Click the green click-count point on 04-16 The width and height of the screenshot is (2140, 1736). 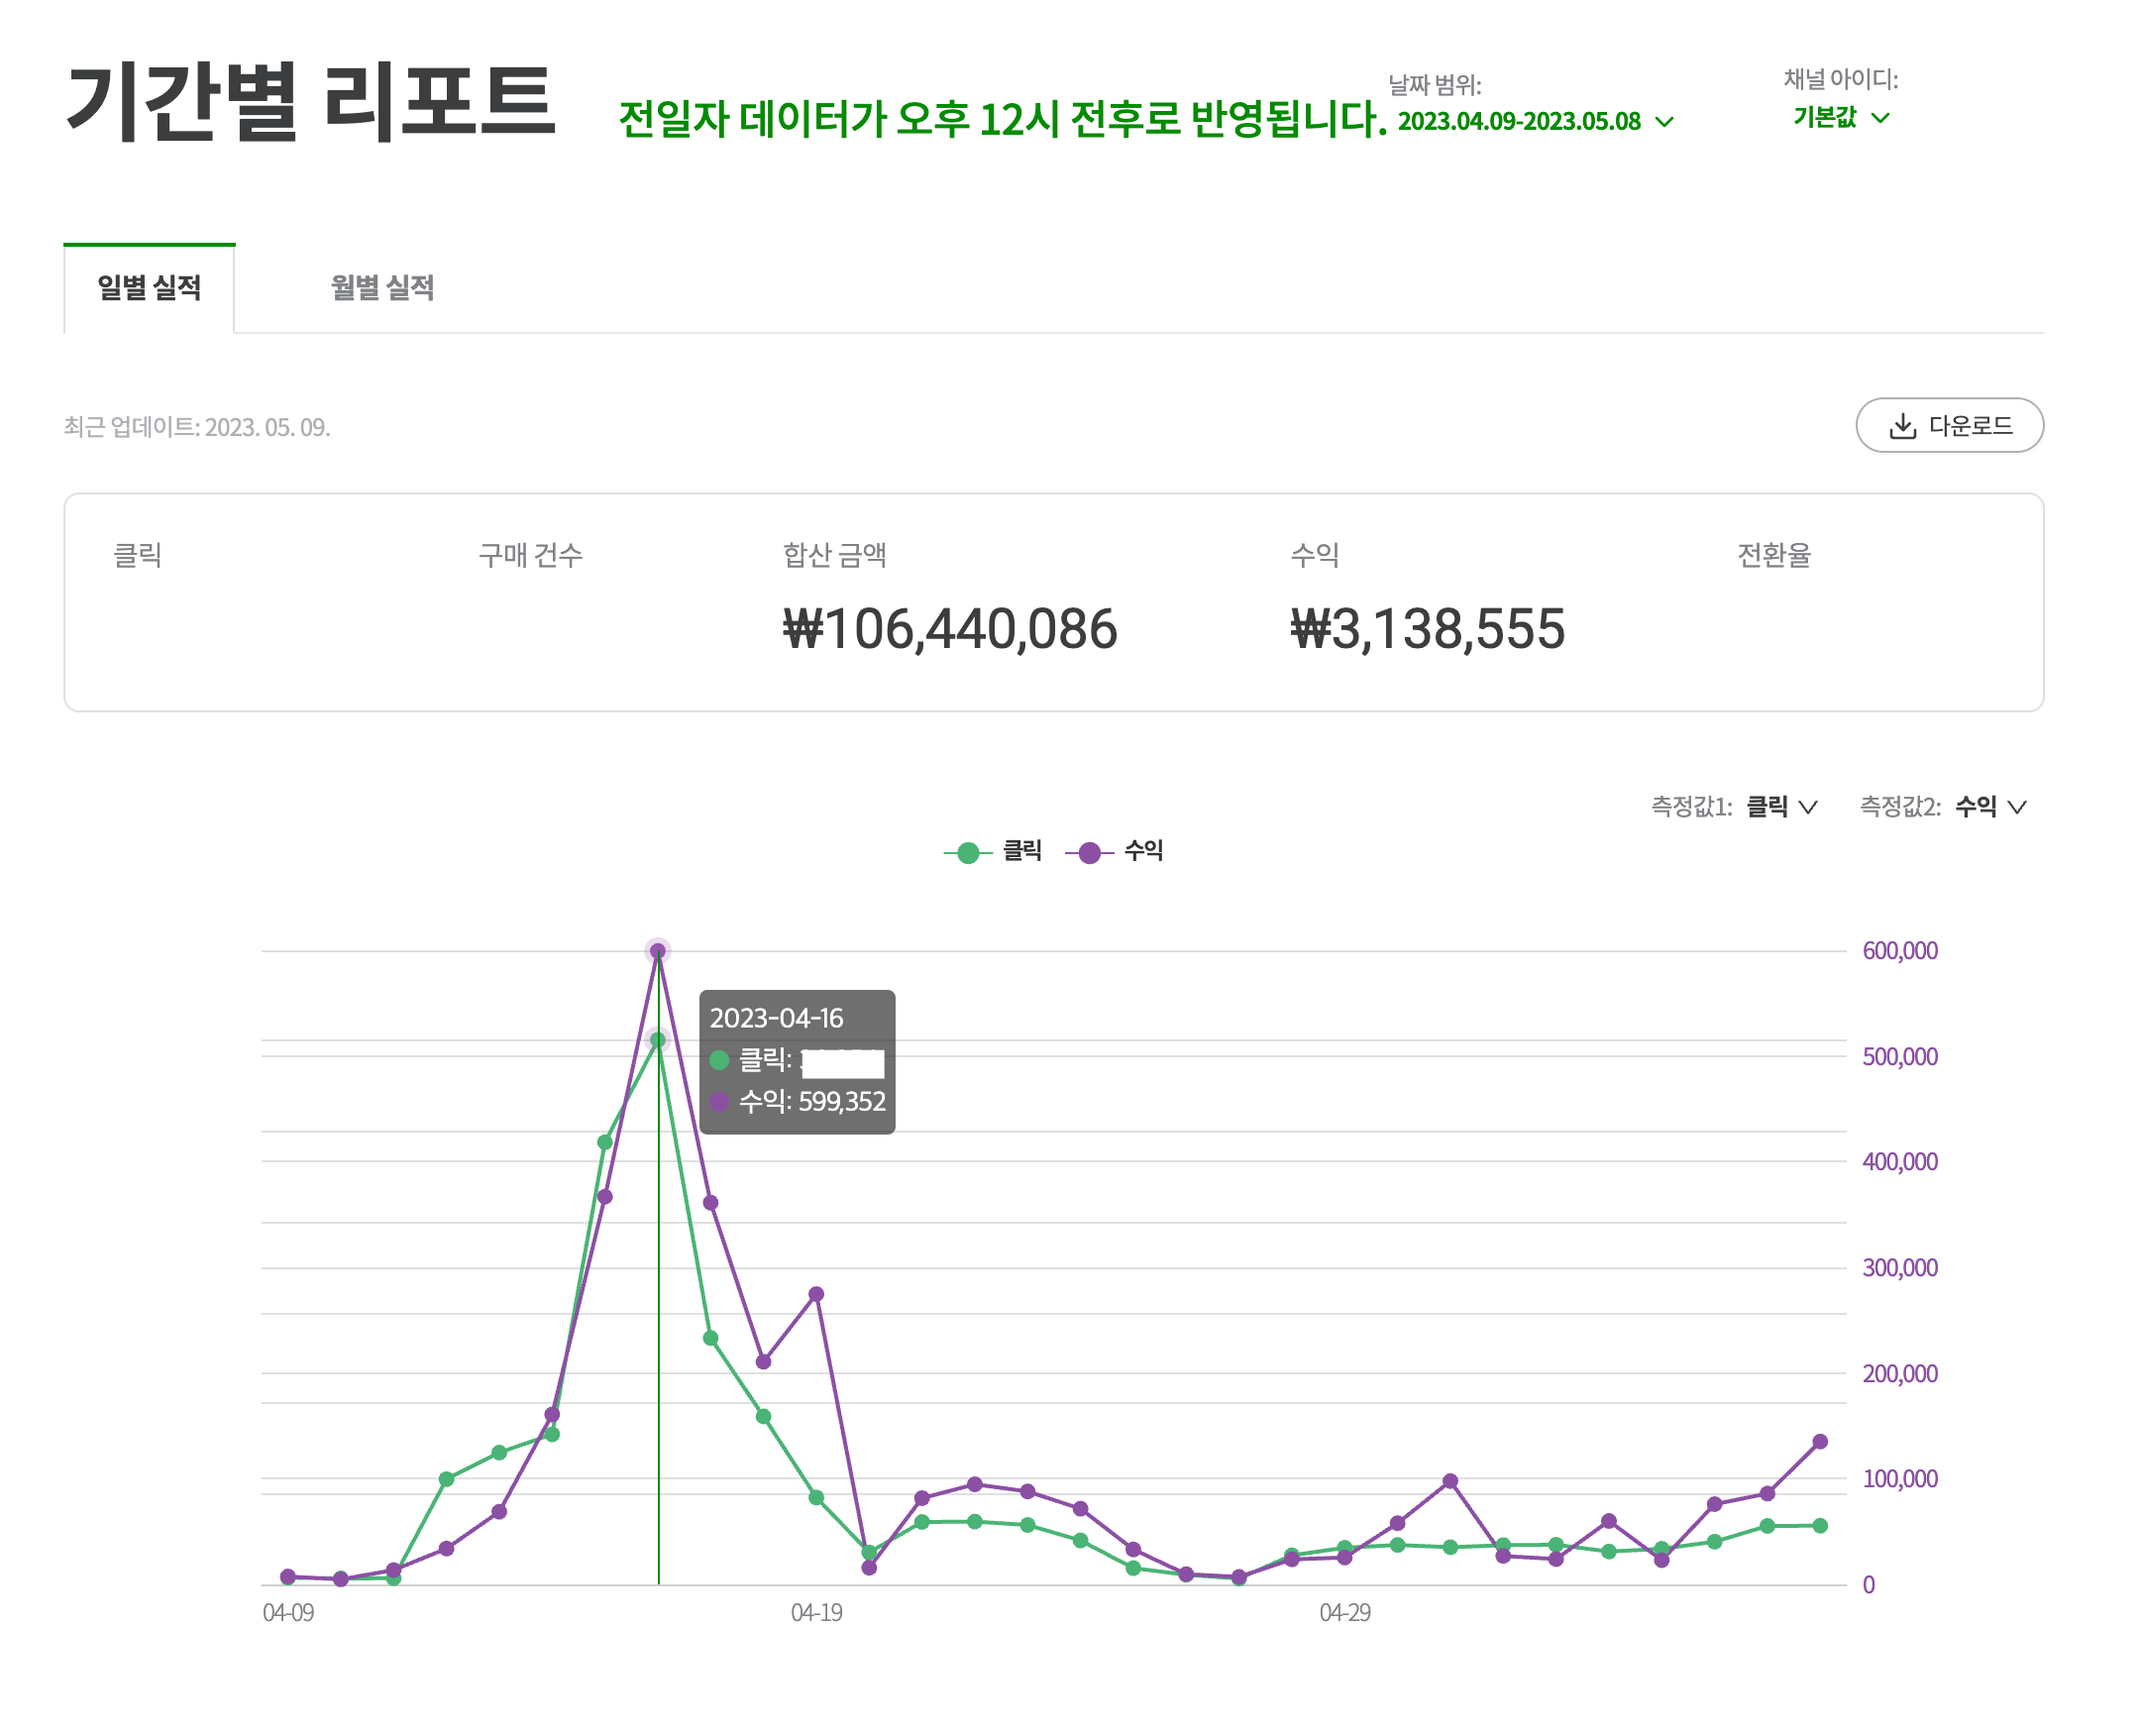(x=657, y=1040)
